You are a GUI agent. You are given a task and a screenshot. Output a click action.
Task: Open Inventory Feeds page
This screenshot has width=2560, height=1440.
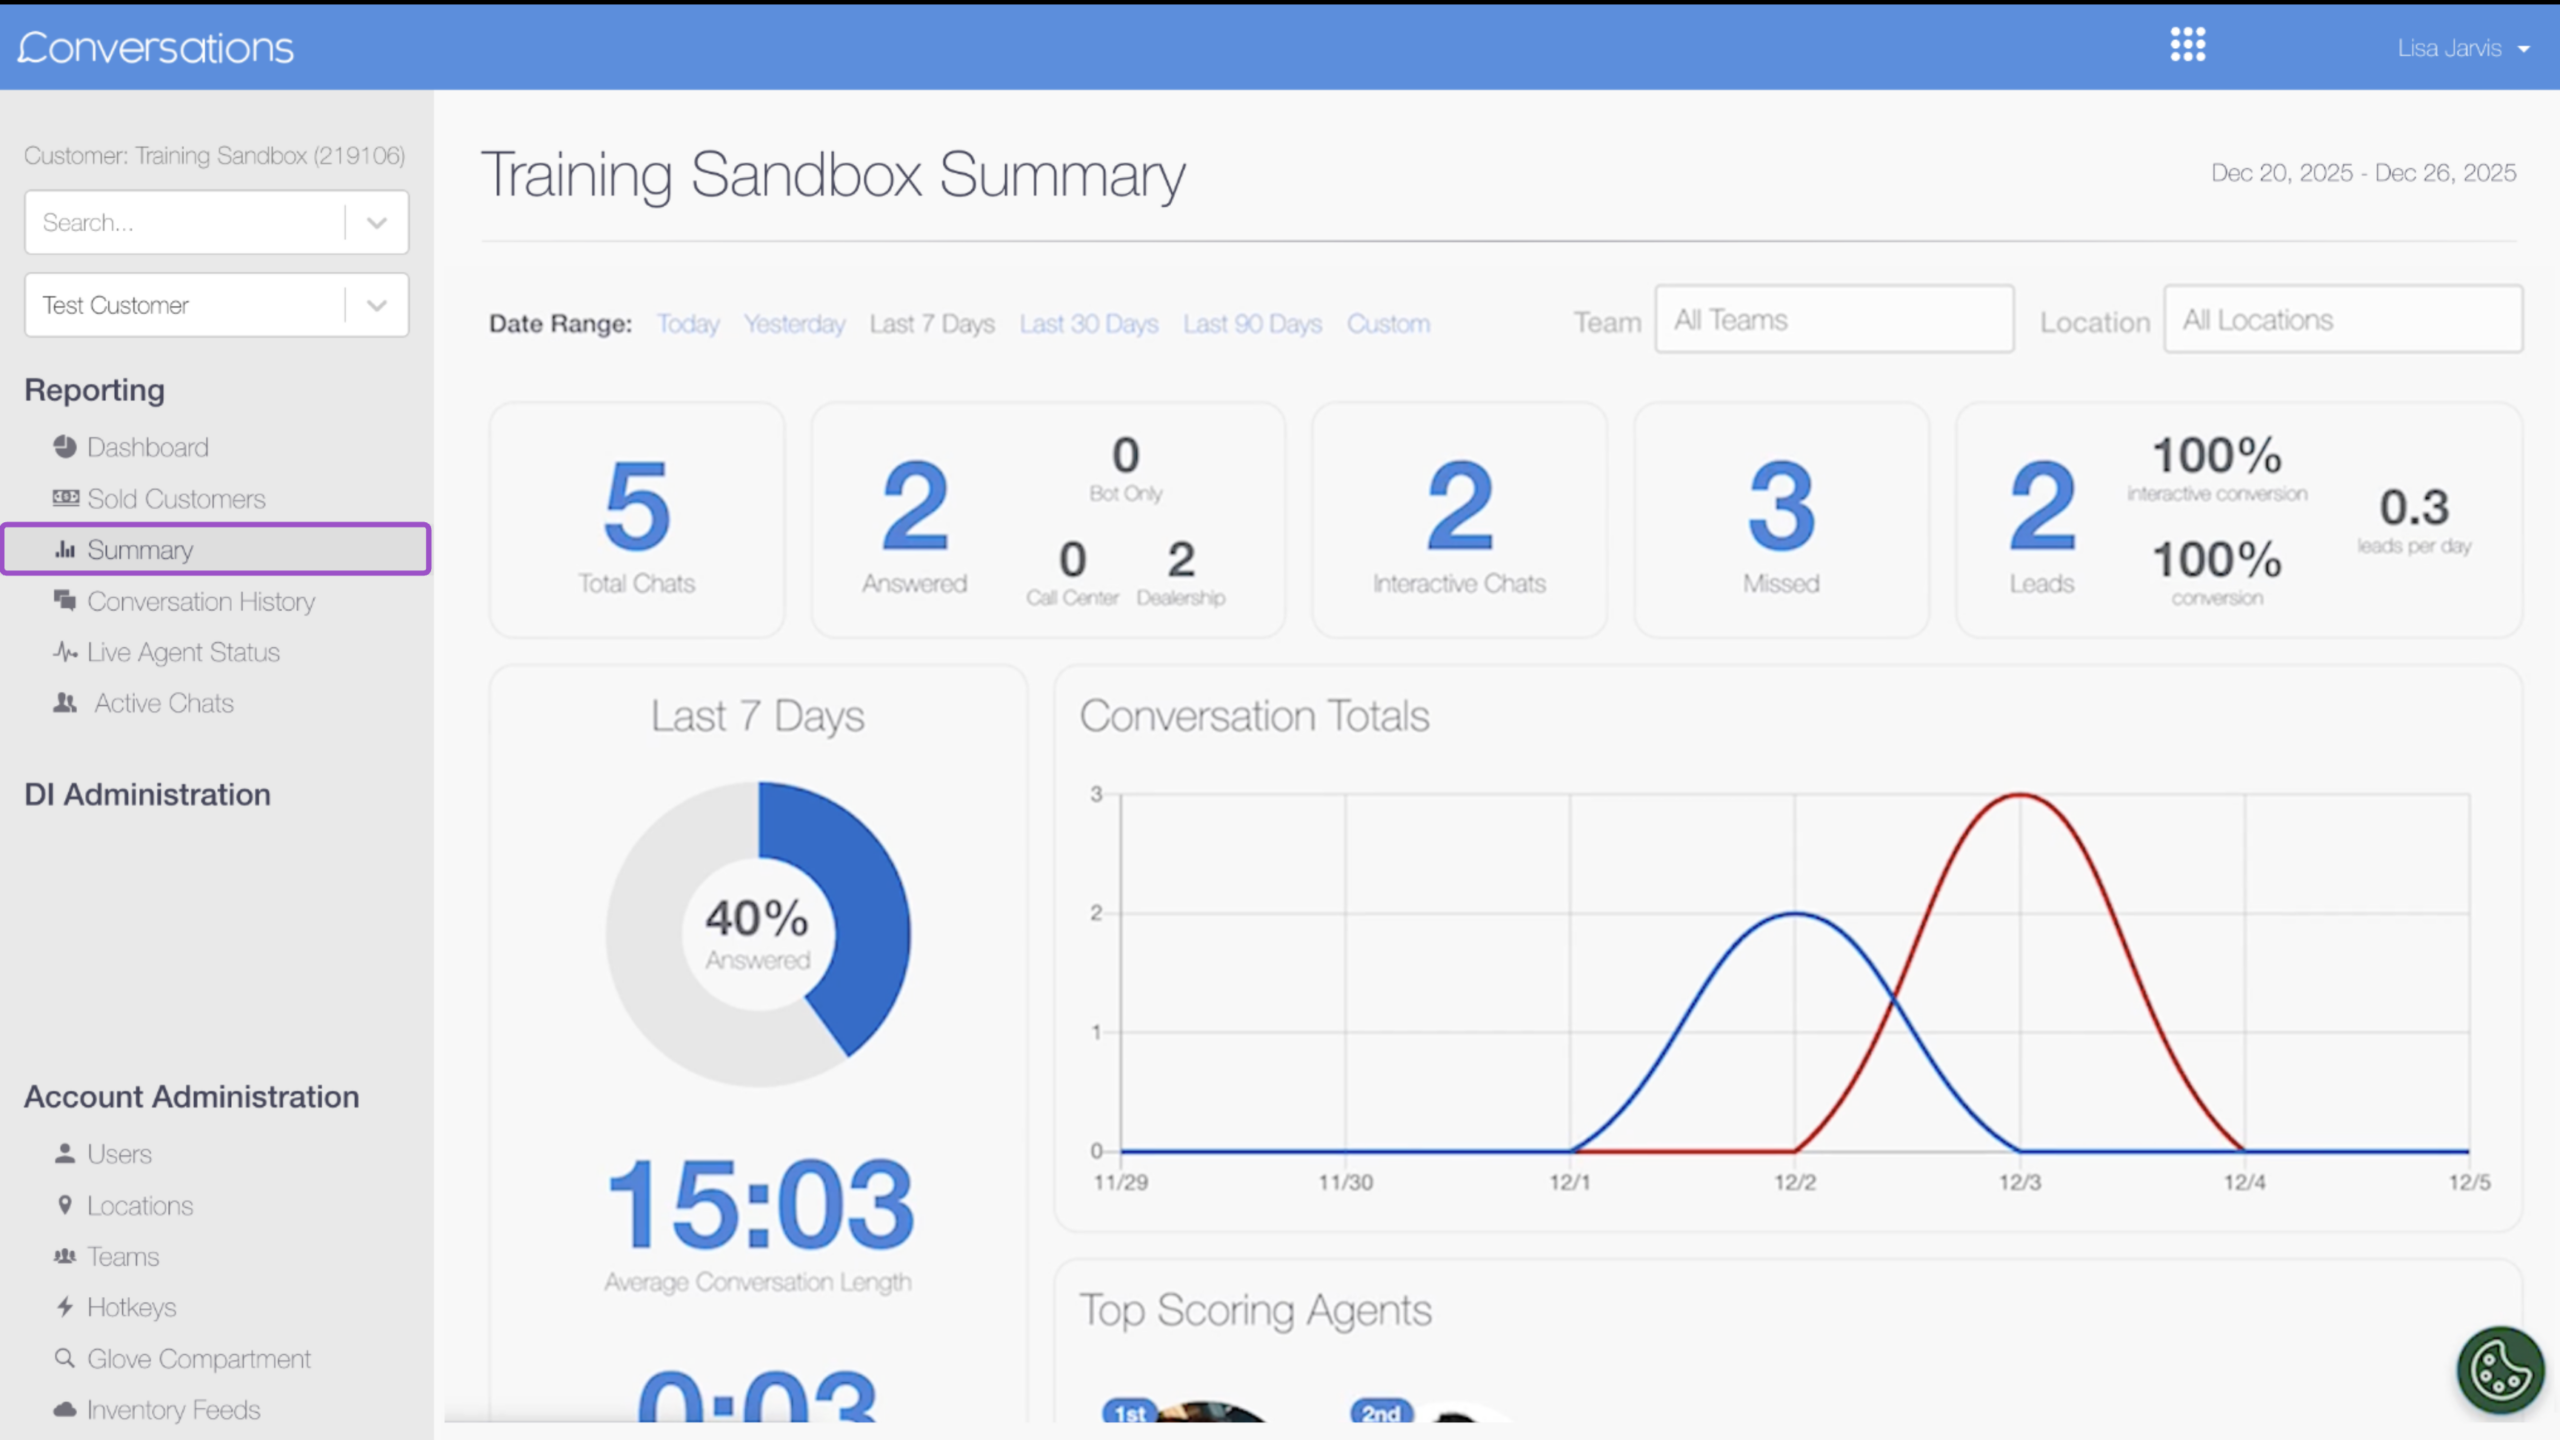[x=173, y=1409]
